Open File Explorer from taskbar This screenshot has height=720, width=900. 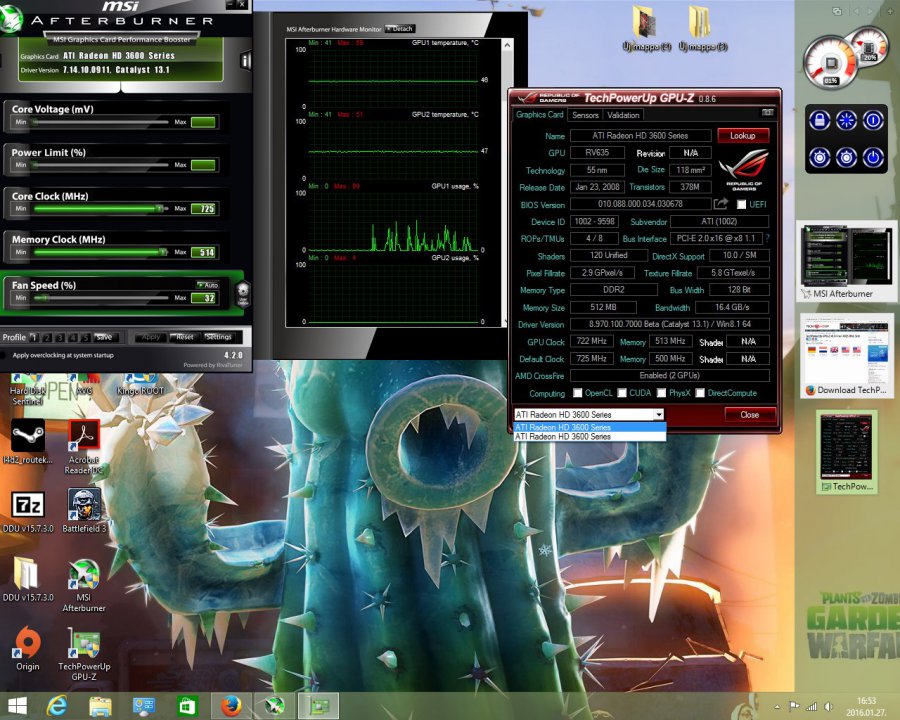(x=100, y=706)
